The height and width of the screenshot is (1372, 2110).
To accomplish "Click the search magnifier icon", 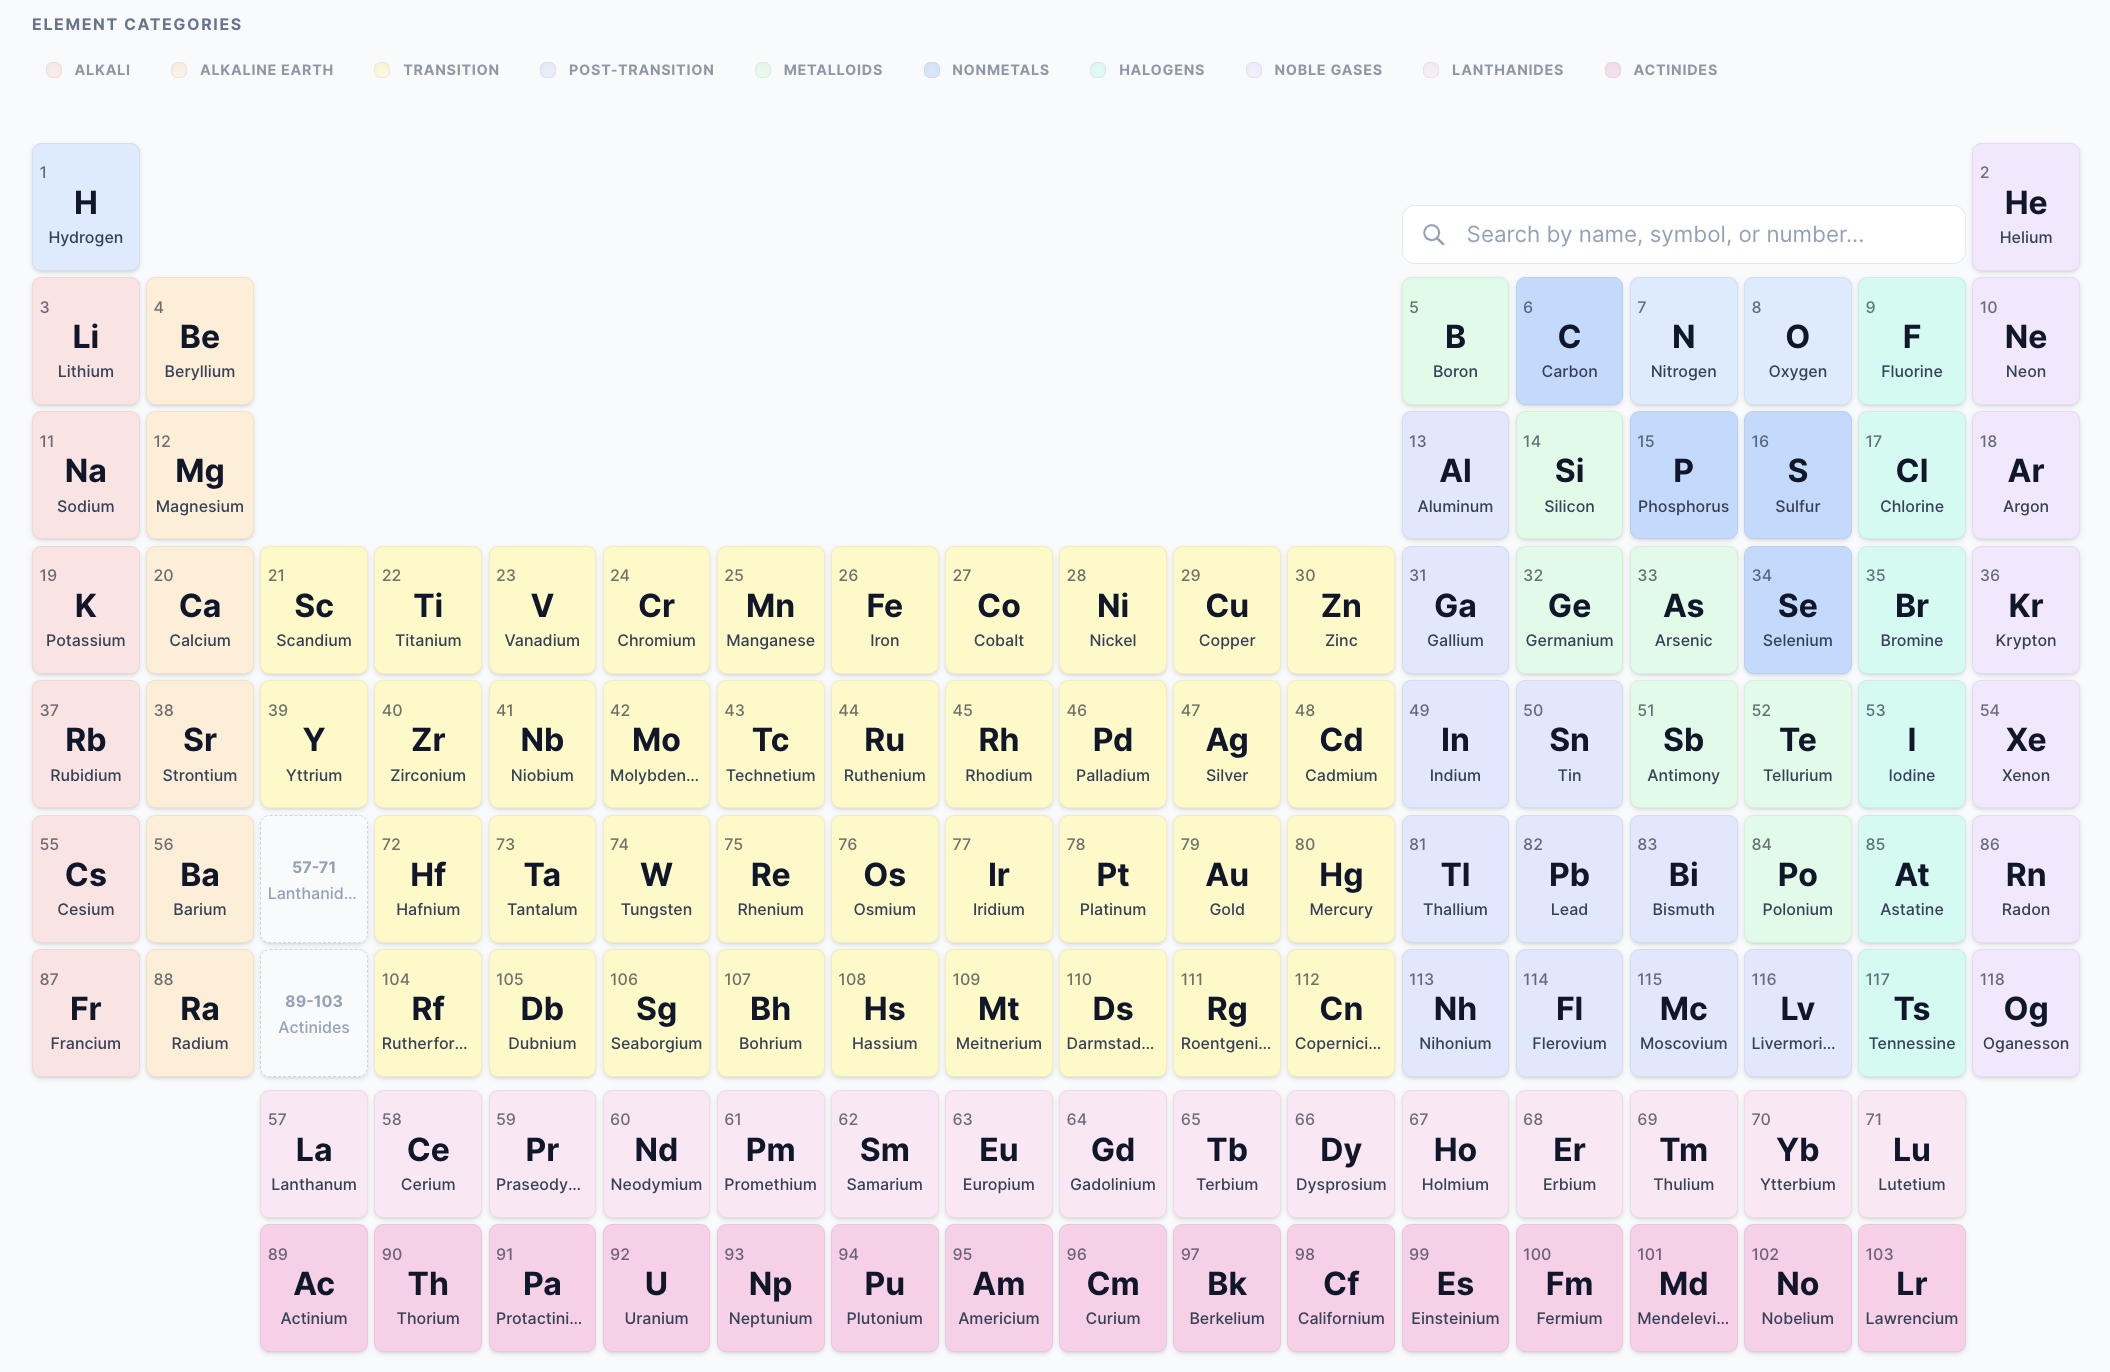I will tap(1434, 234).
